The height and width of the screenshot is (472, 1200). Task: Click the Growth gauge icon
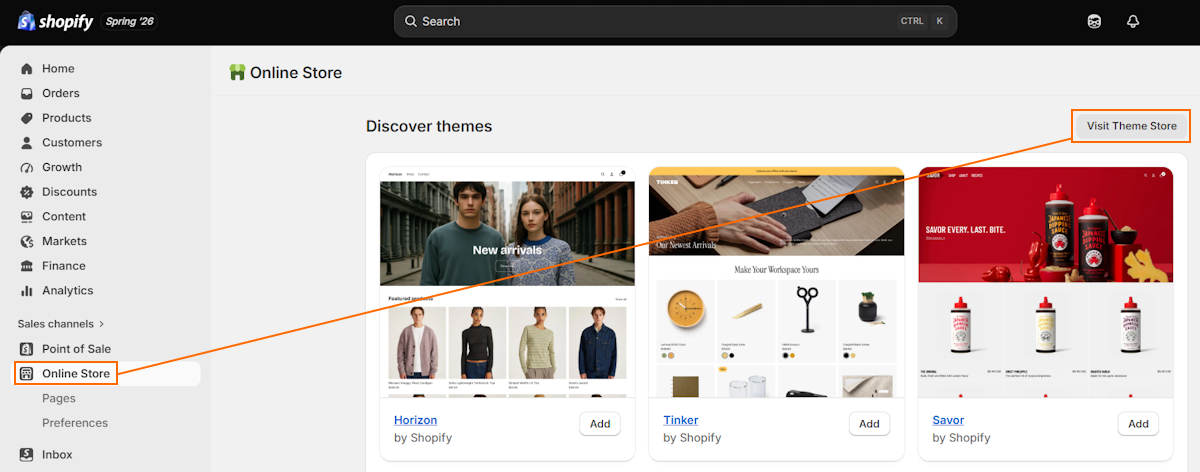tap(27, 167)
